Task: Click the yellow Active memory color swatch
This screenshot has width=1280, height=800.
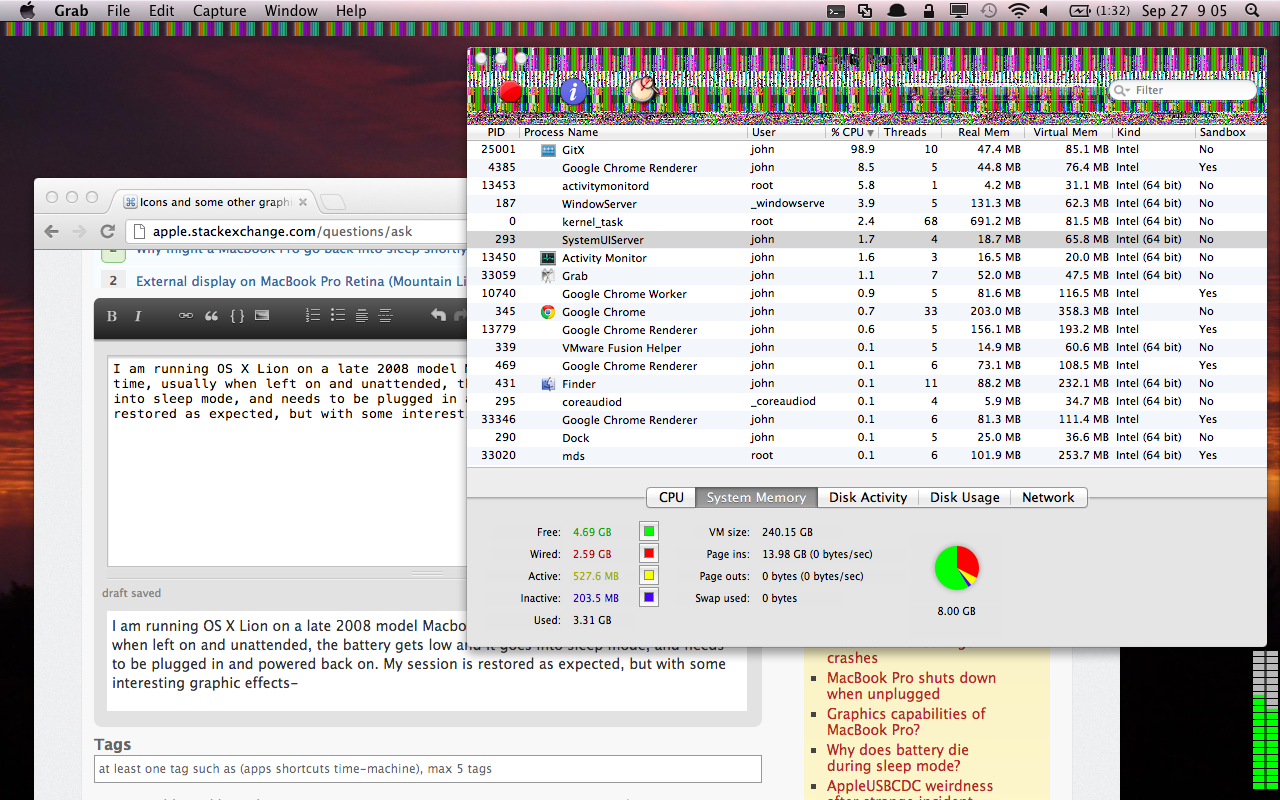Action: tap(649, 576)
